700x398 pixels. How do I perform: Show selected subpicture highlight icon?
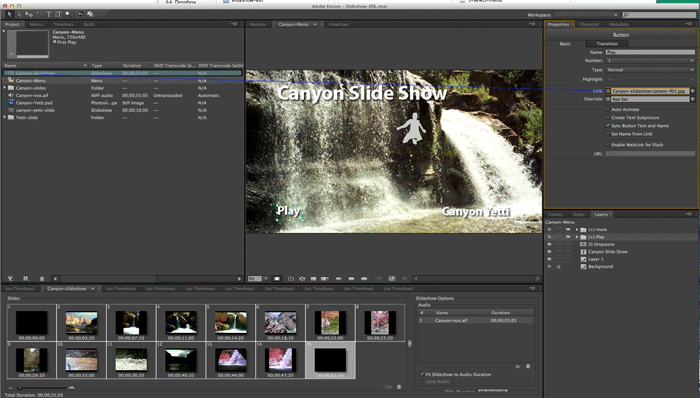point(351,278)
